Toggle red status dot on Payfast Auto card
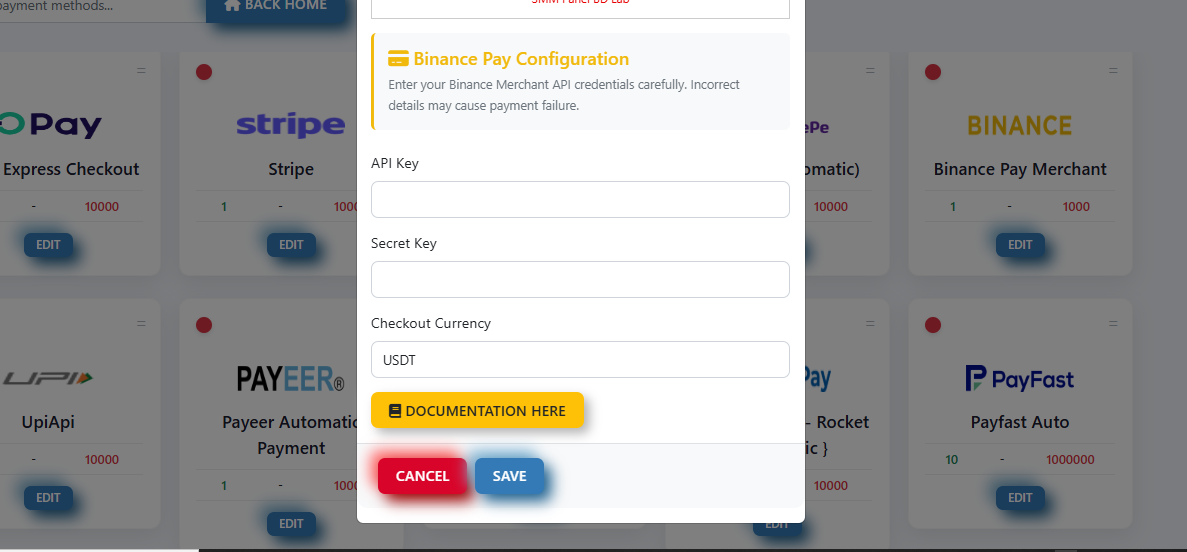 point(933,325)
